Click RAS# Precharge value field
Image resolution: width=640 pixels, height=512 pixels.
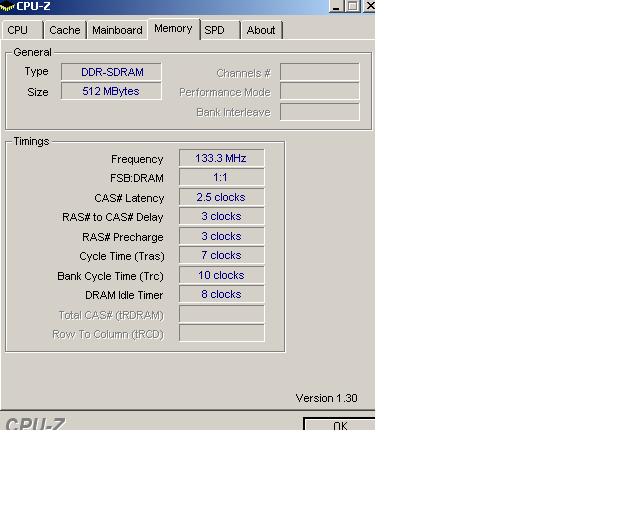(x=221, y=236)
